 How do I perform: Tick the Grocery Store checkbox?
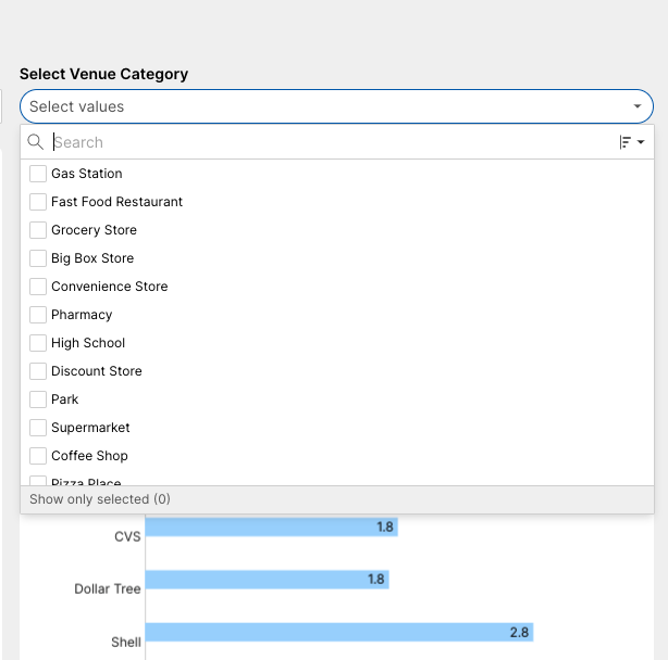click(x=38, y=230)
